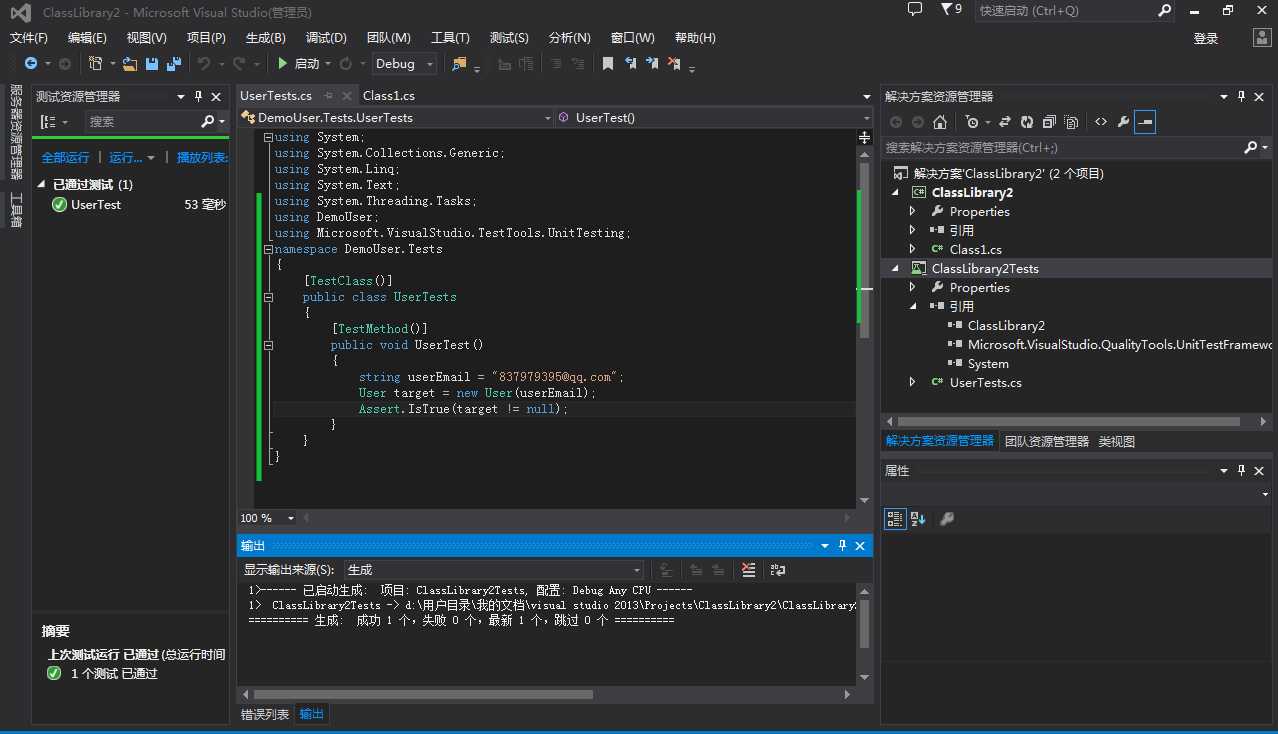
Task: Navigate backward with the blue arrow icon
Action: [x=31, y=64]
